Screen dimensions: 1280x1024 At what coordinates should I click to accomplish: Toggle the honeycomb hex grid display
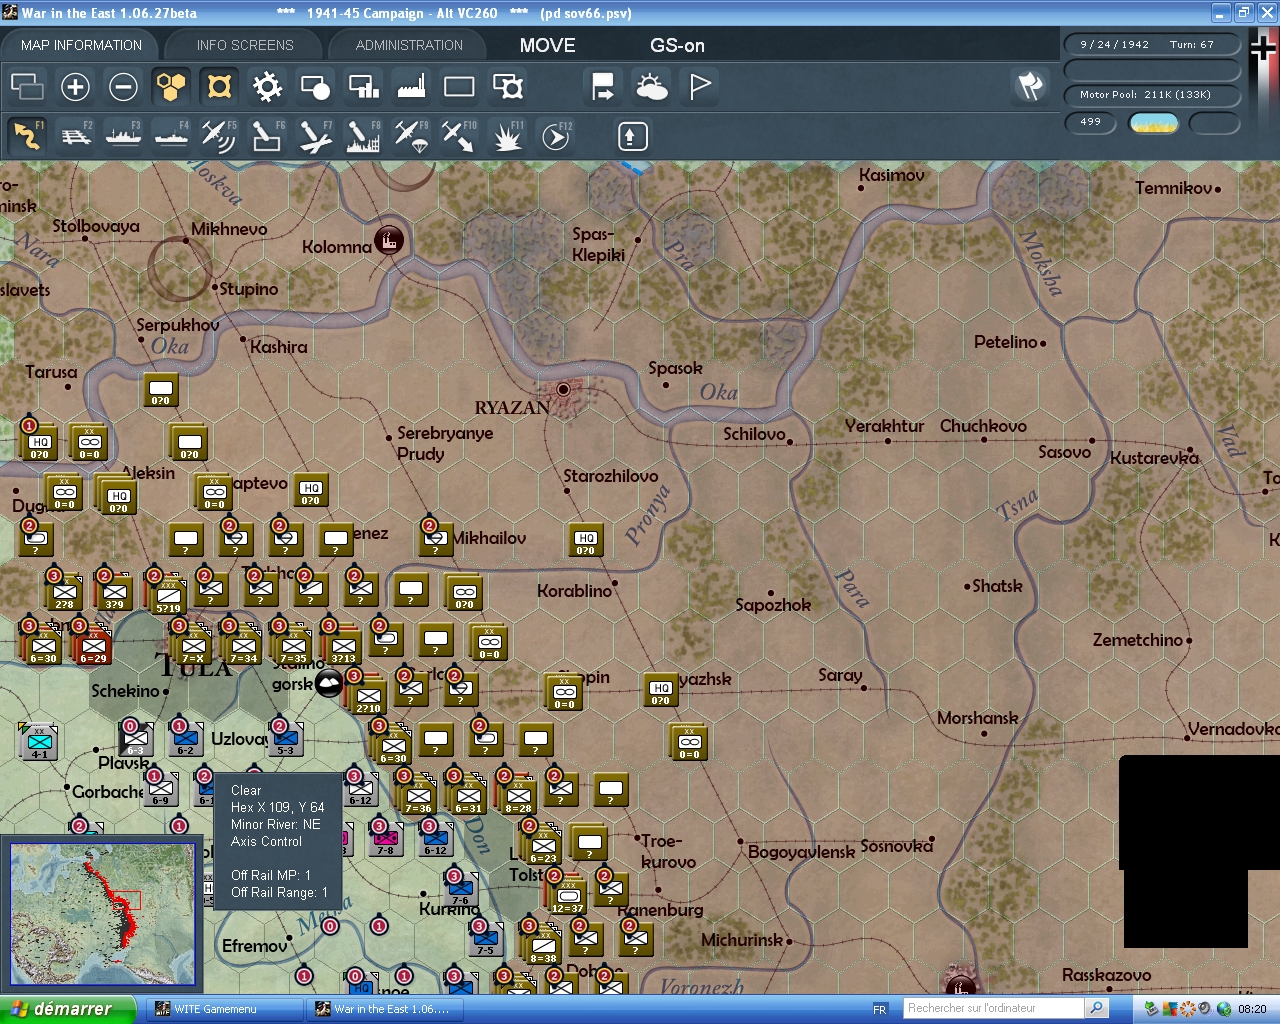171,87
